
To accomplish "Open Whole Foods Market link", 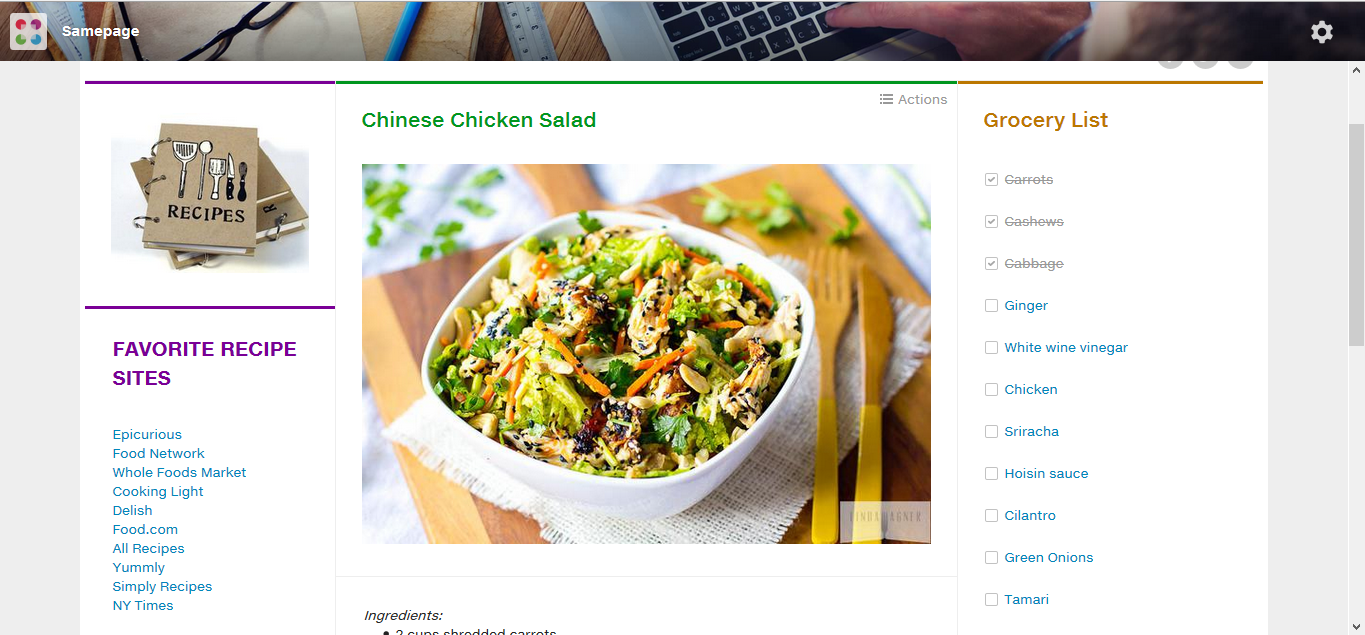I will pyautogui.click(x=179, y=473).
